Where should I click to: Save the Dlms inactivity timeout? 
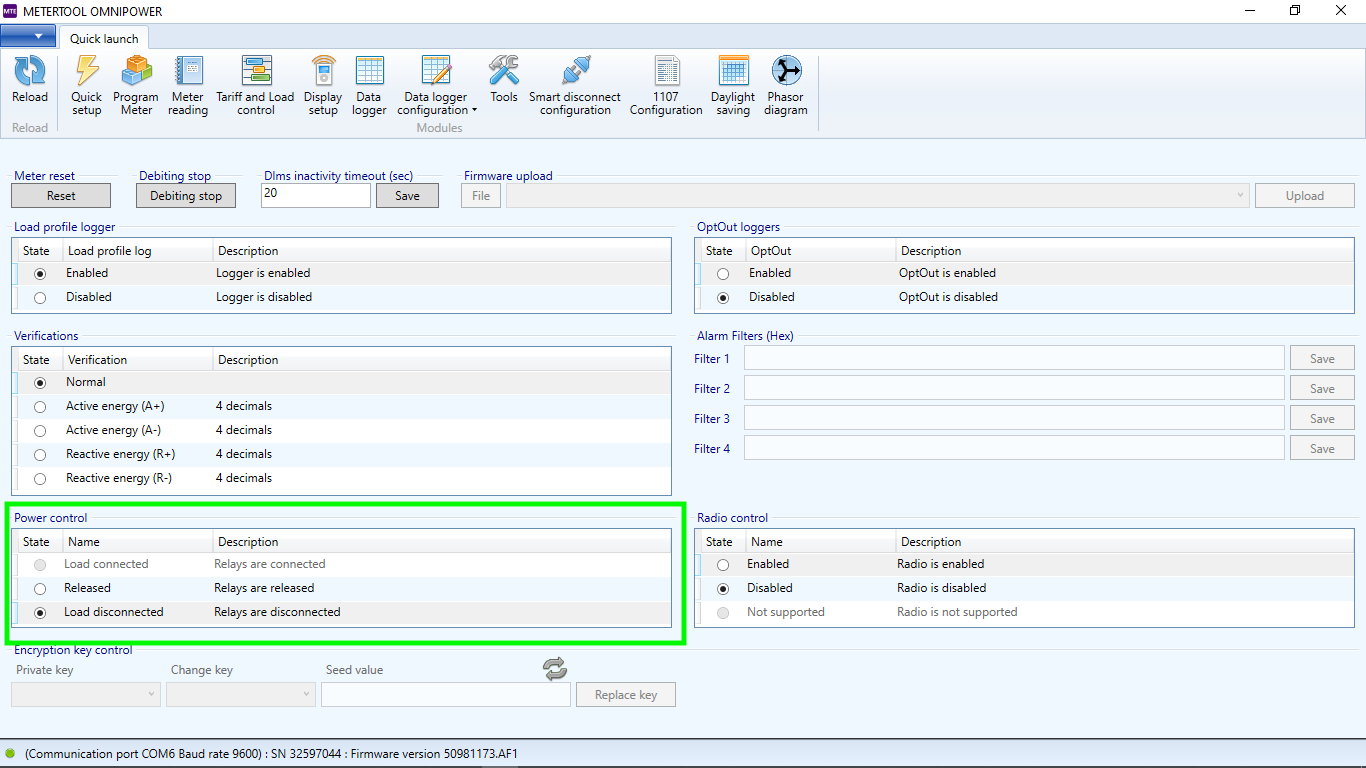pos(407,196)
